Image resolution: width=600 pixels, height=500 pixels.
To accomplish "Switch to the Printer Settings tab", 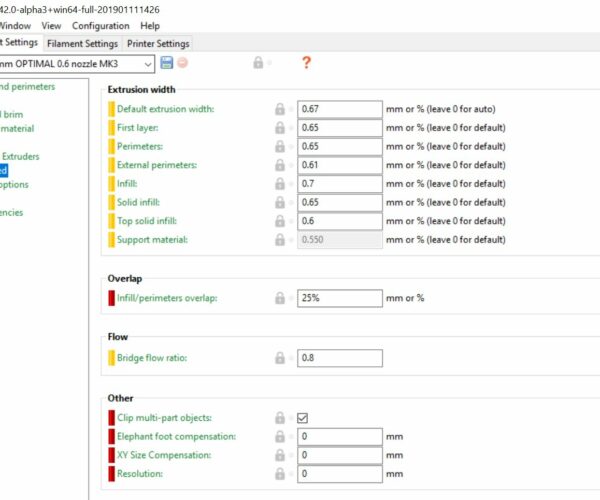I will [x=157, y=43].
